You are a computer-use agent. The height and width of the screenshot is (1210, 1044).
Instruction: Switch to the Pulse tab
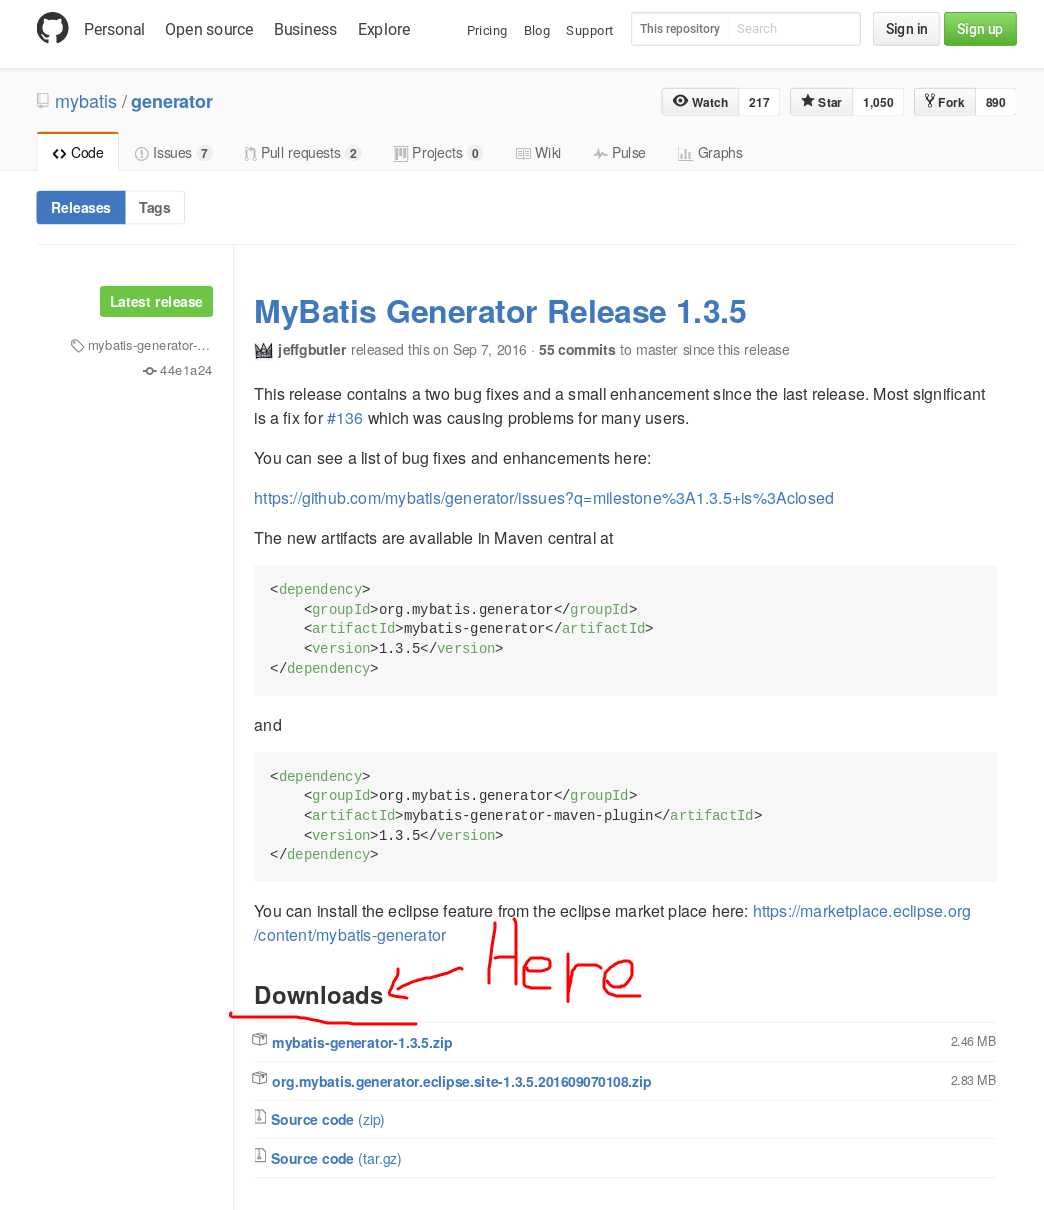point(619,153)
